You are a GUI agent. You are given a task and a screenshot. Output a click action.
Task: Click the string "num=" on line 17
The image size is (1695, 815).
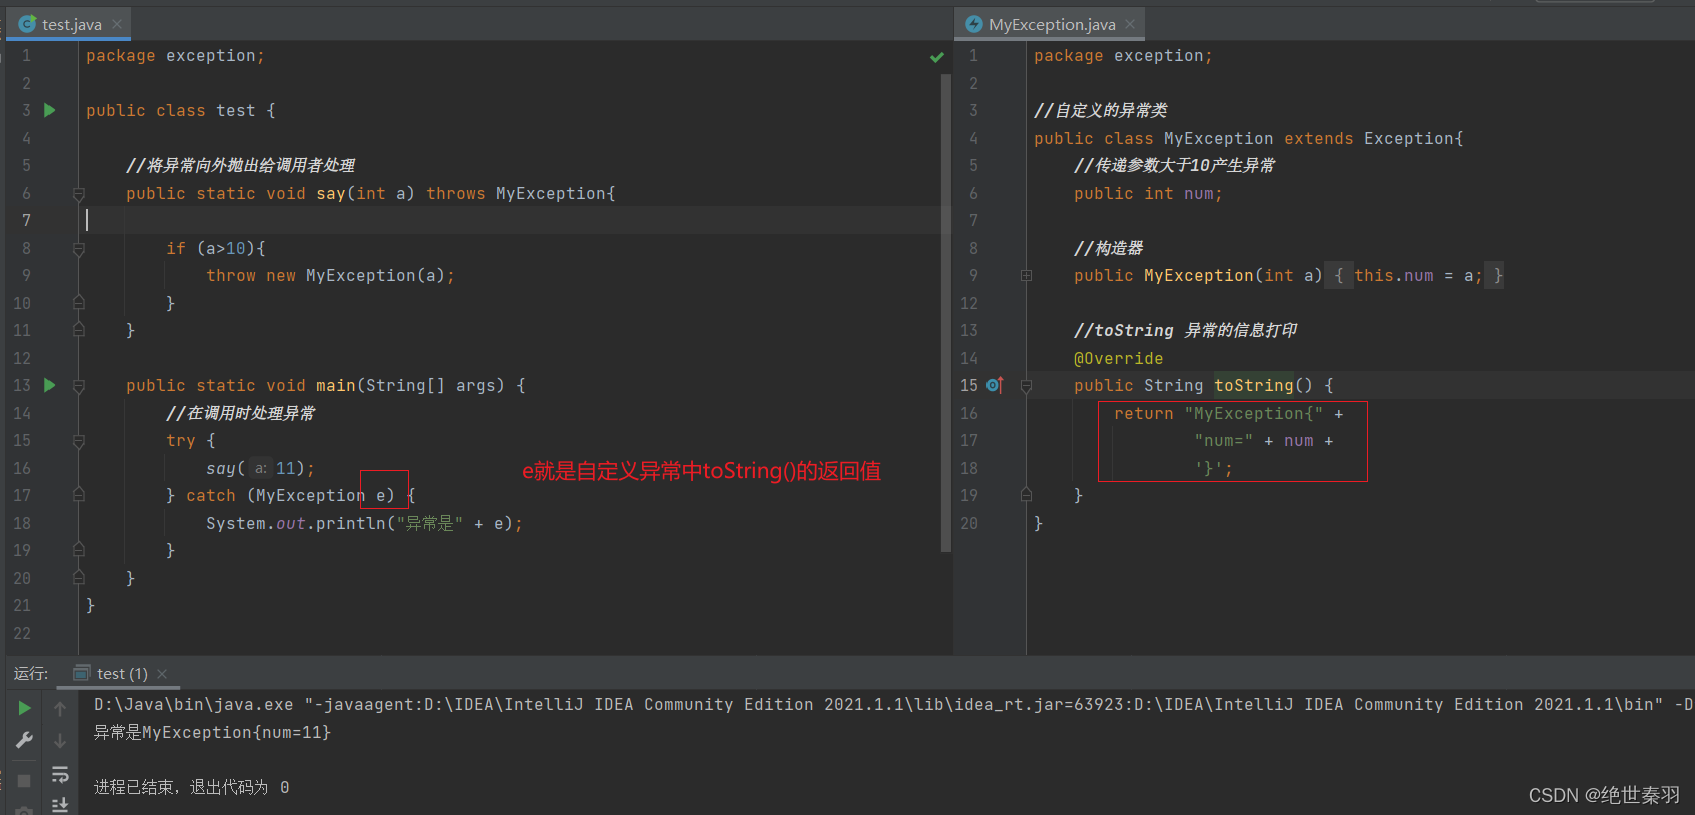1223,440
